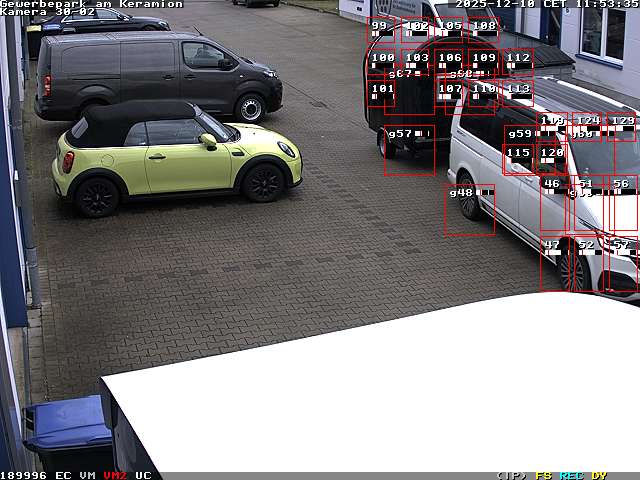Screen dimensions: 640x480
Task: Select the red VM2 status indicator
Action: click(115, 475)
